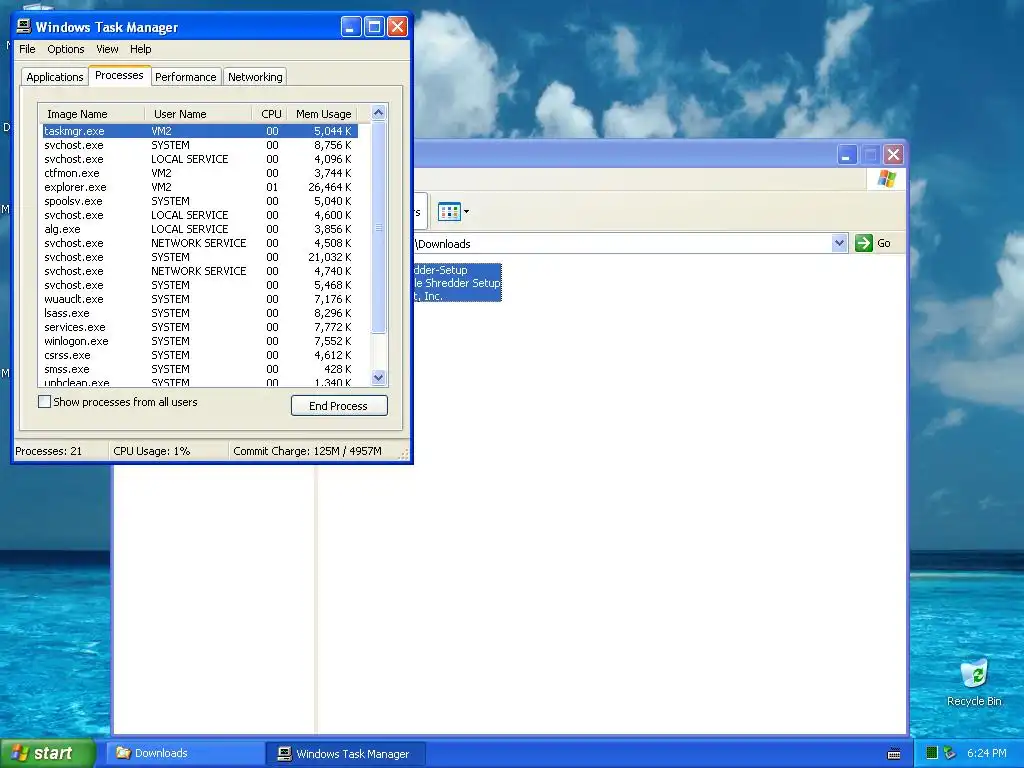Screen dimensions: 1024x768
Task: Minimize the Downloads window
Action: (847, 155)
